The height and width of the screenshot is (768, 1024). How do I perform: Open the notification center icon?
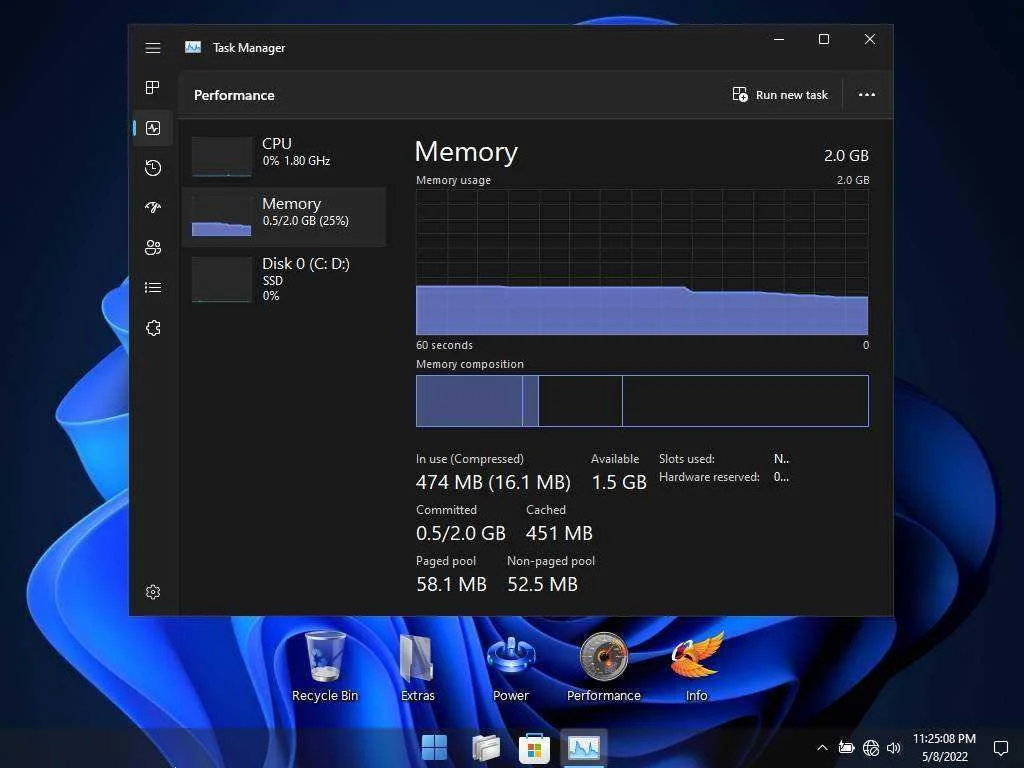click(x=1000, y=747)
